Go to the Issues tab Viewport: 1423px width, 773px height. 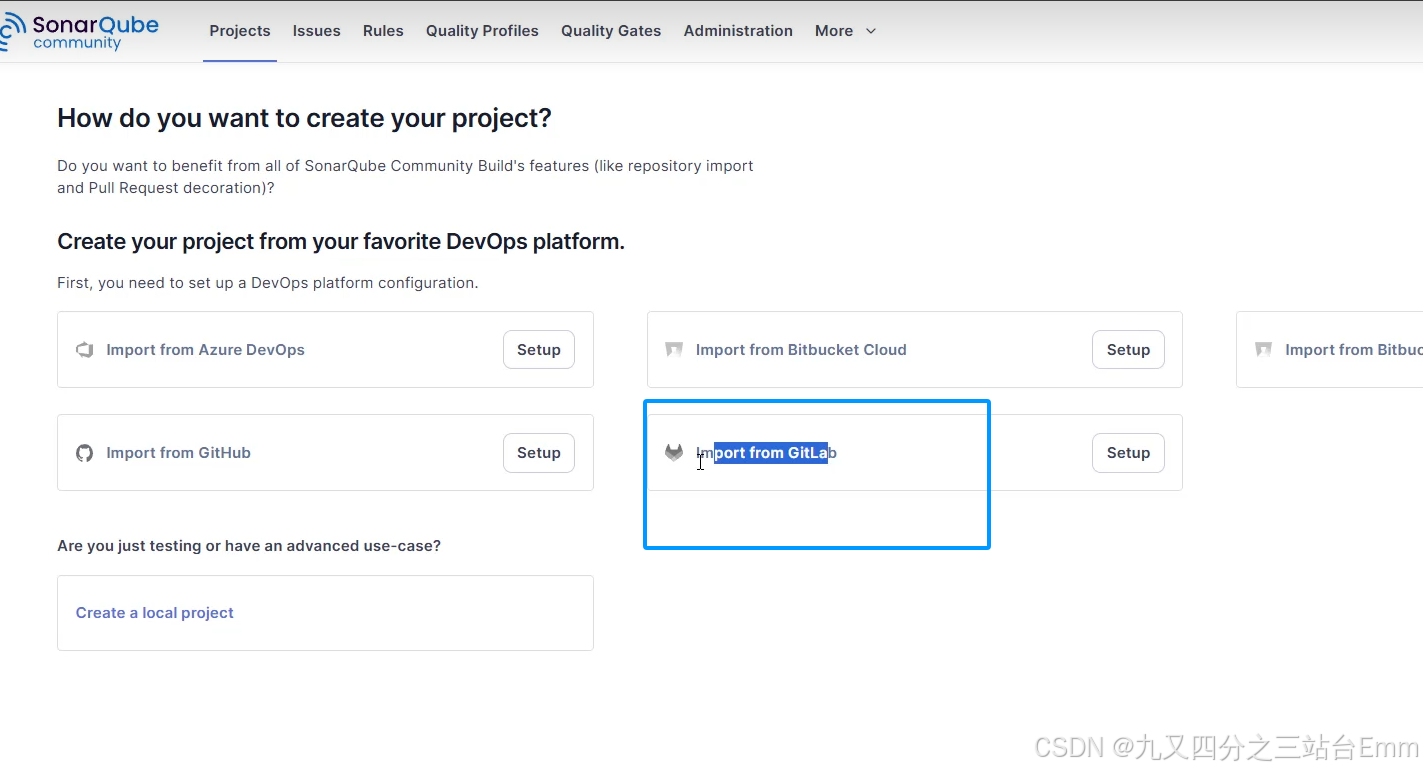(317, 31)
